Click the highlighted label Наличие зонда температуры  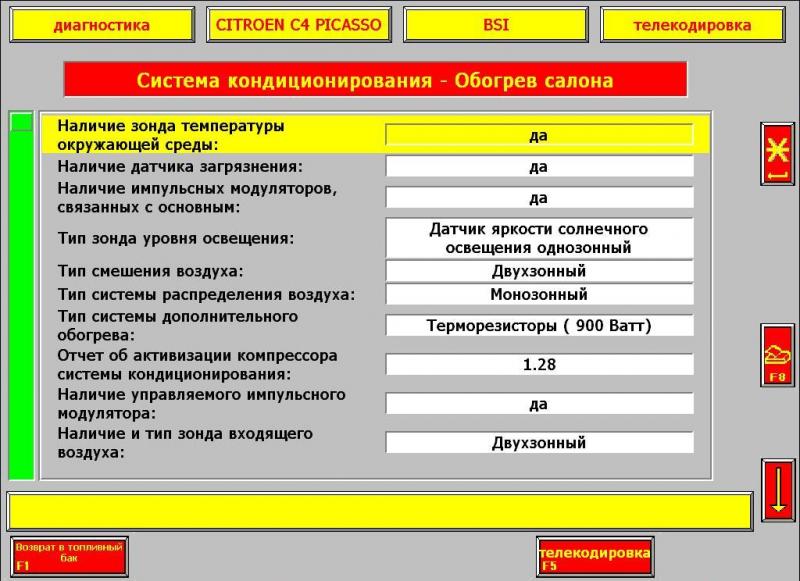(x=171, y=135)
